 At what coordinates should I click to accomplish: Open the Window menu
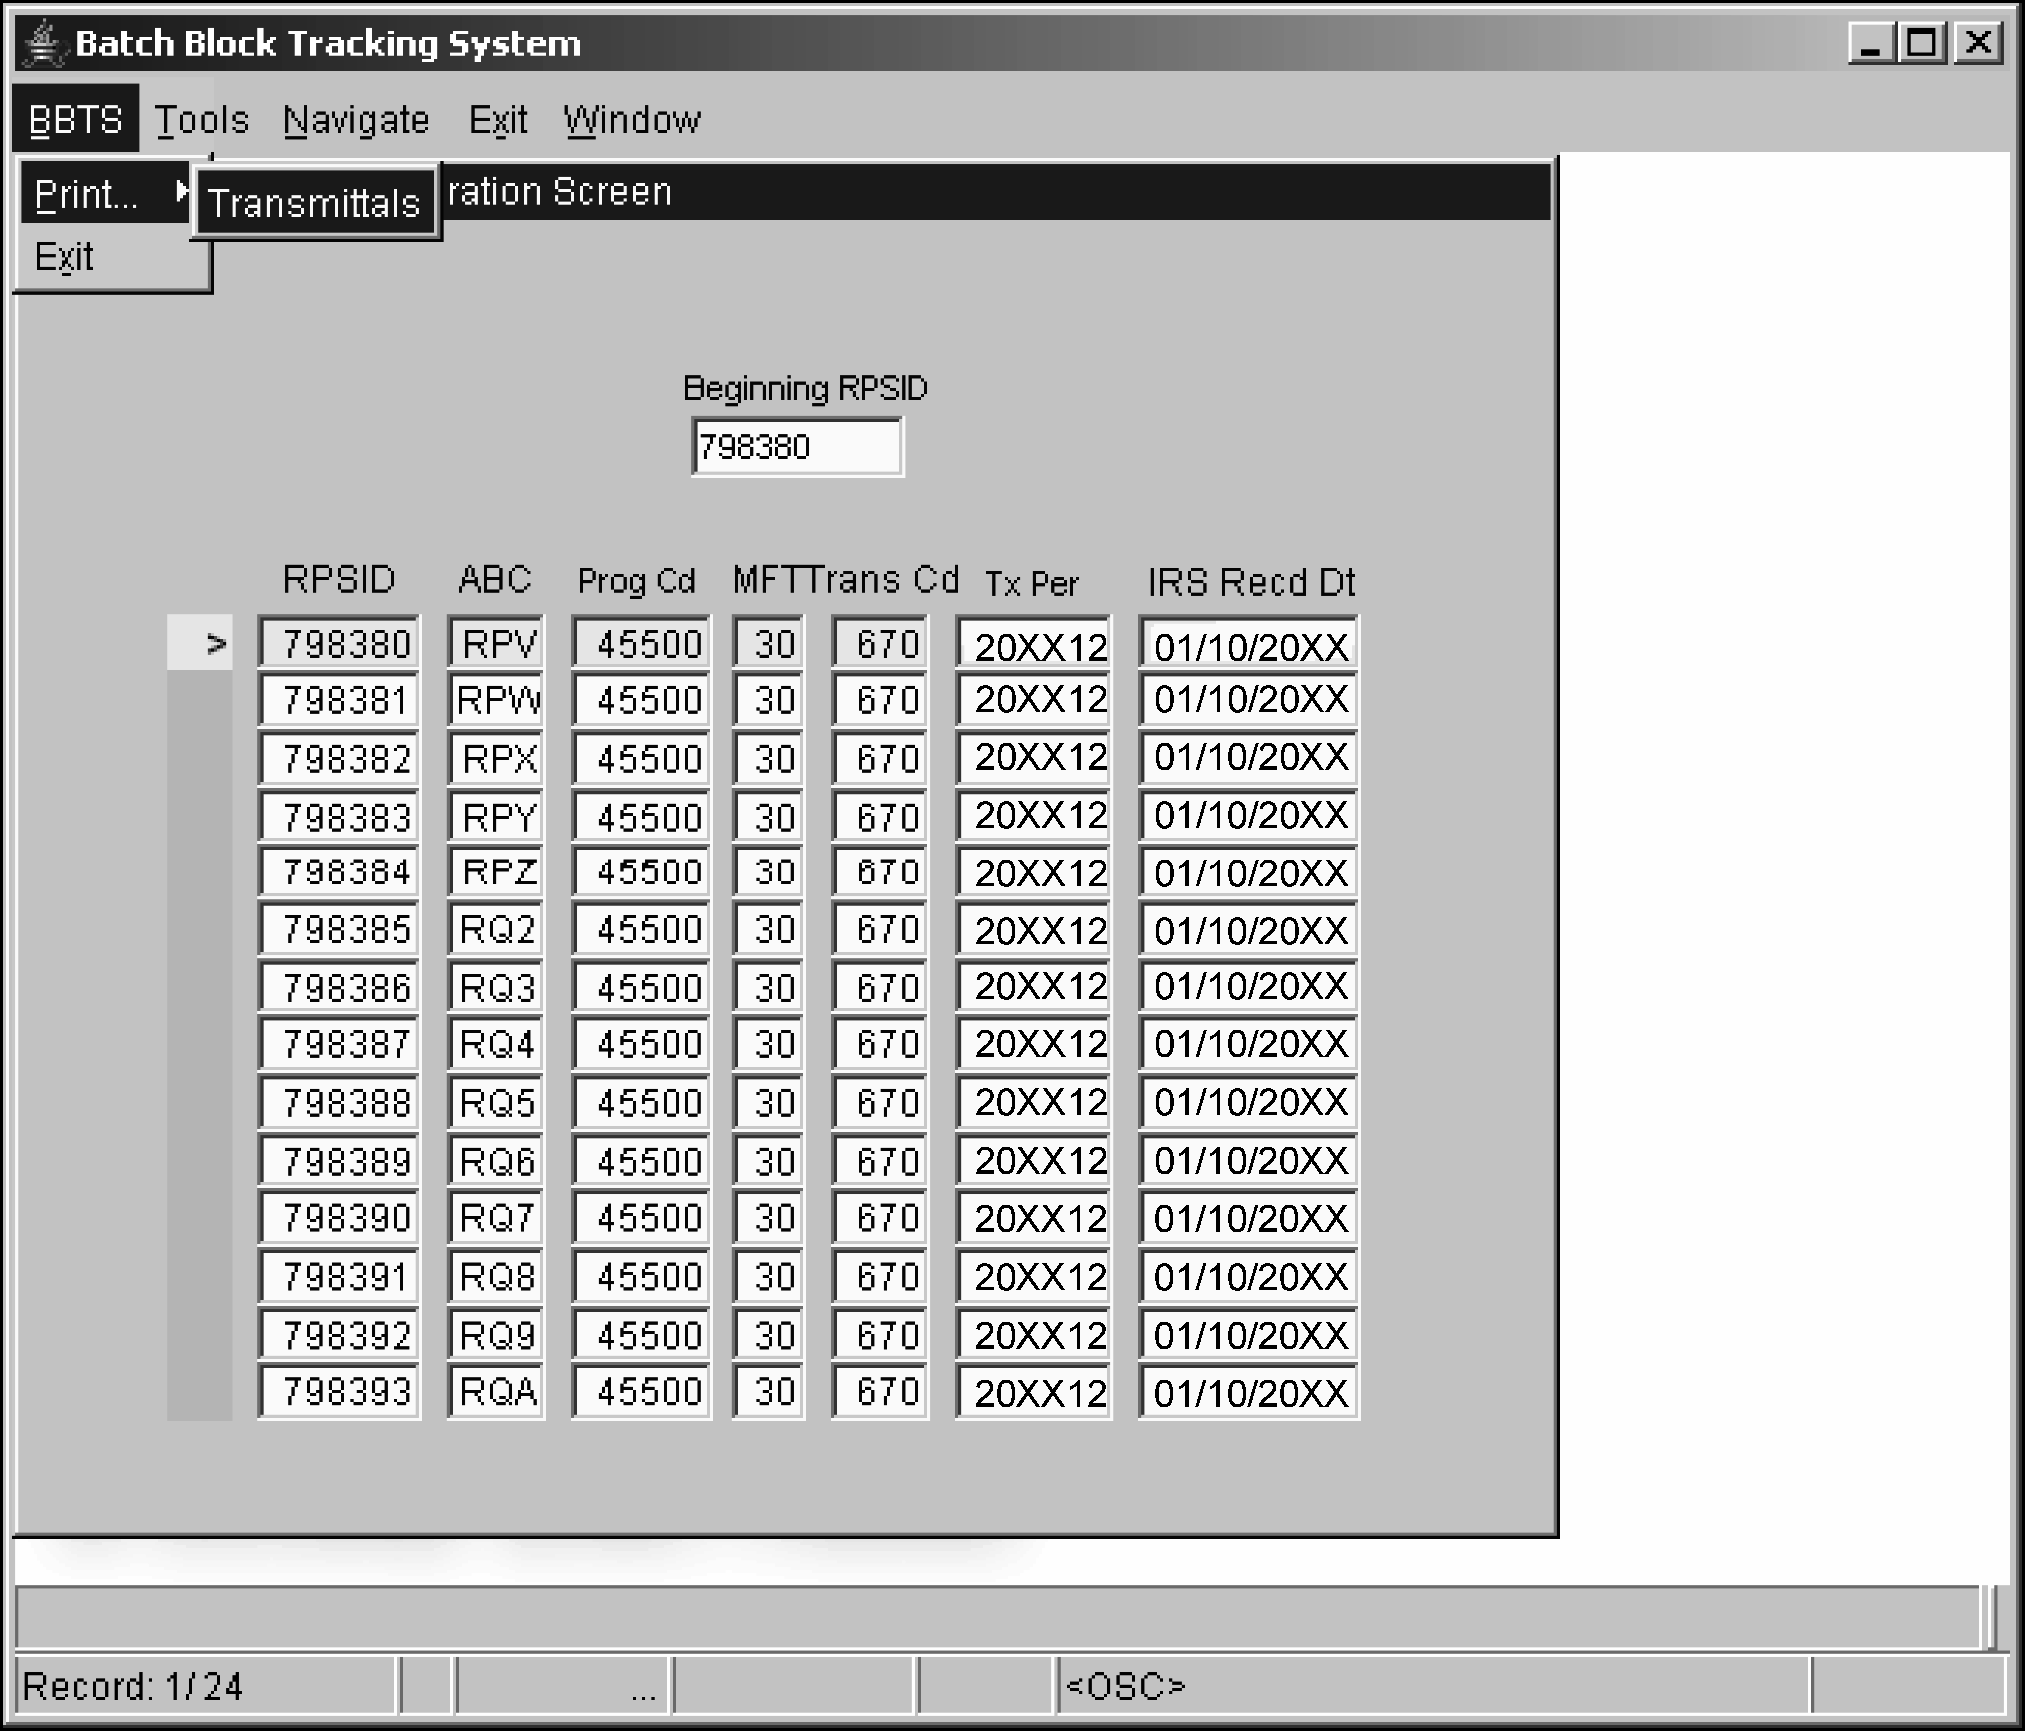(x=631, y=120)
